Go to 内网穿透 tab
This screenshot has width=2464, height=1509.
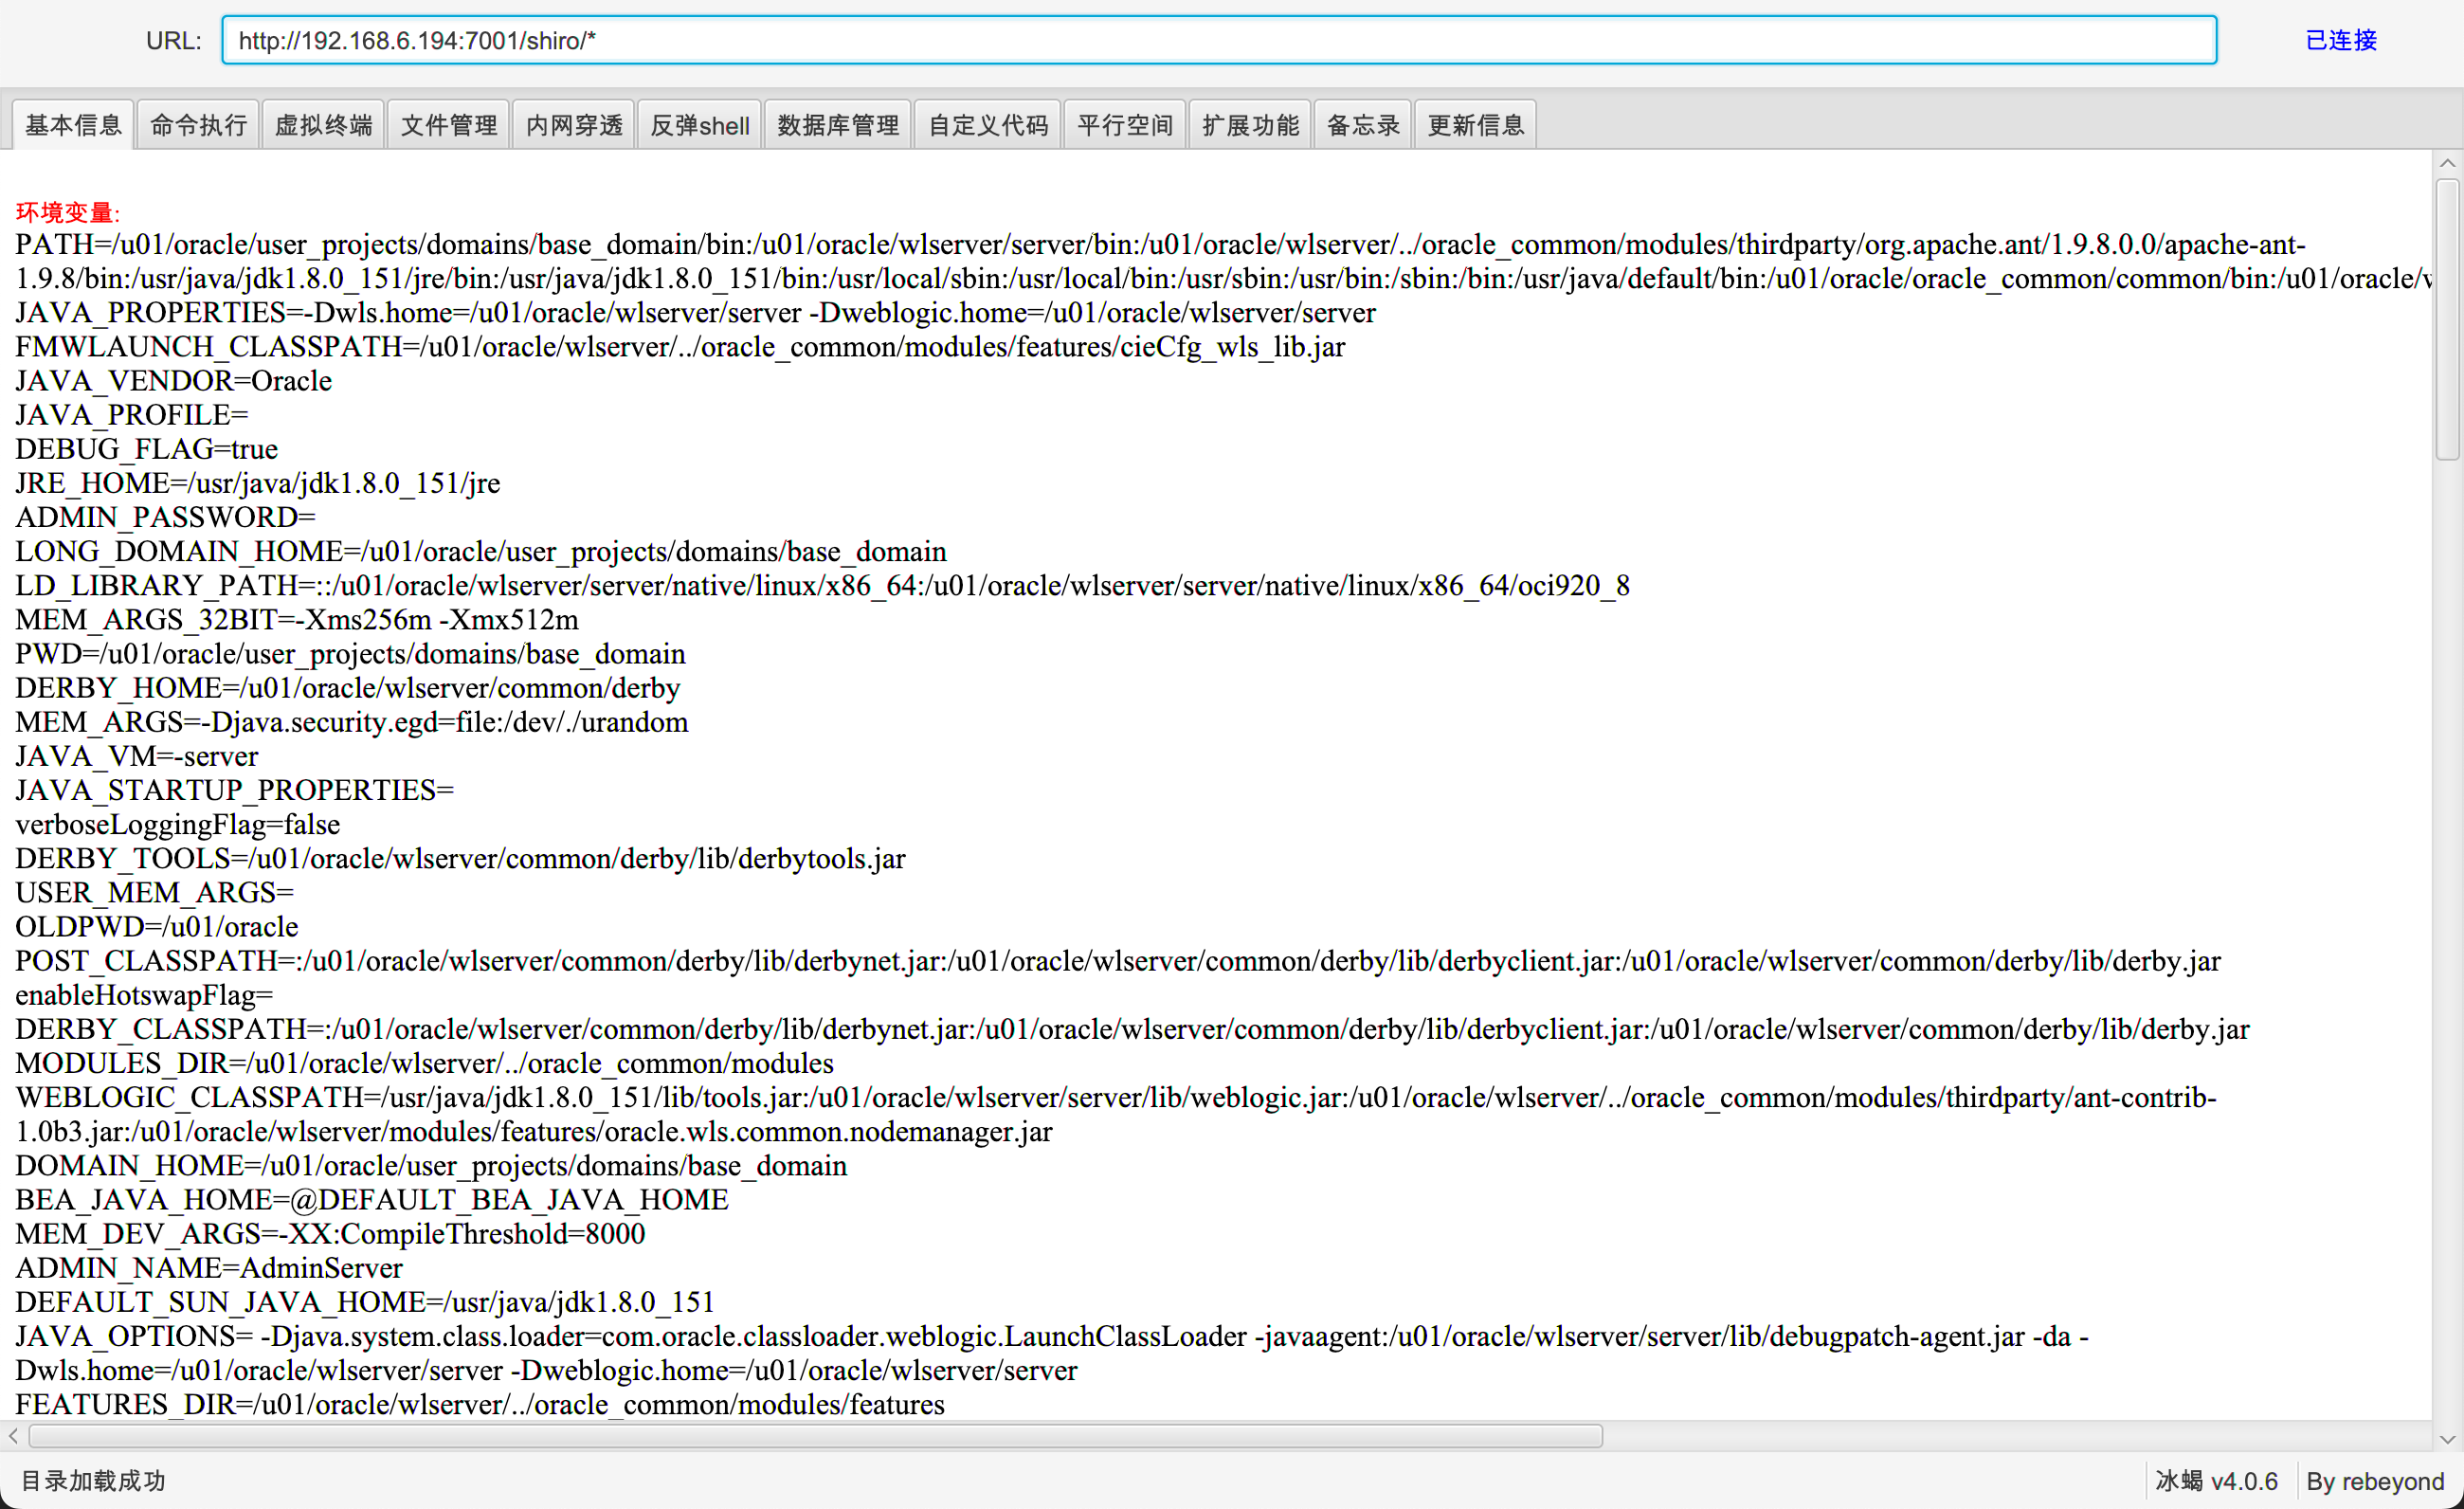coord(574,125)
